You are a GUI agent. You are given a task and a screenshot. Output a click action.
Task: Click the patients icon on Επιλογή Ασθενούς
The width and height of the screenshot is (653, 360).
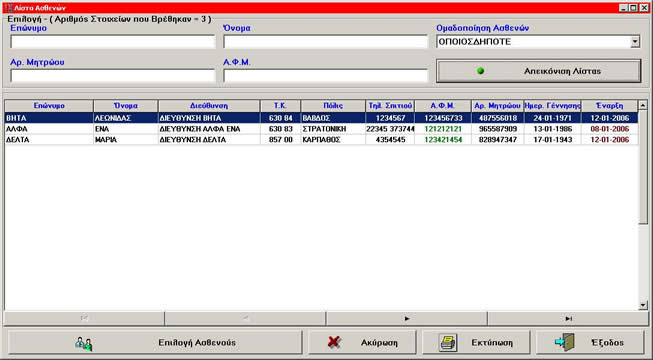click(x=84, y=343)
